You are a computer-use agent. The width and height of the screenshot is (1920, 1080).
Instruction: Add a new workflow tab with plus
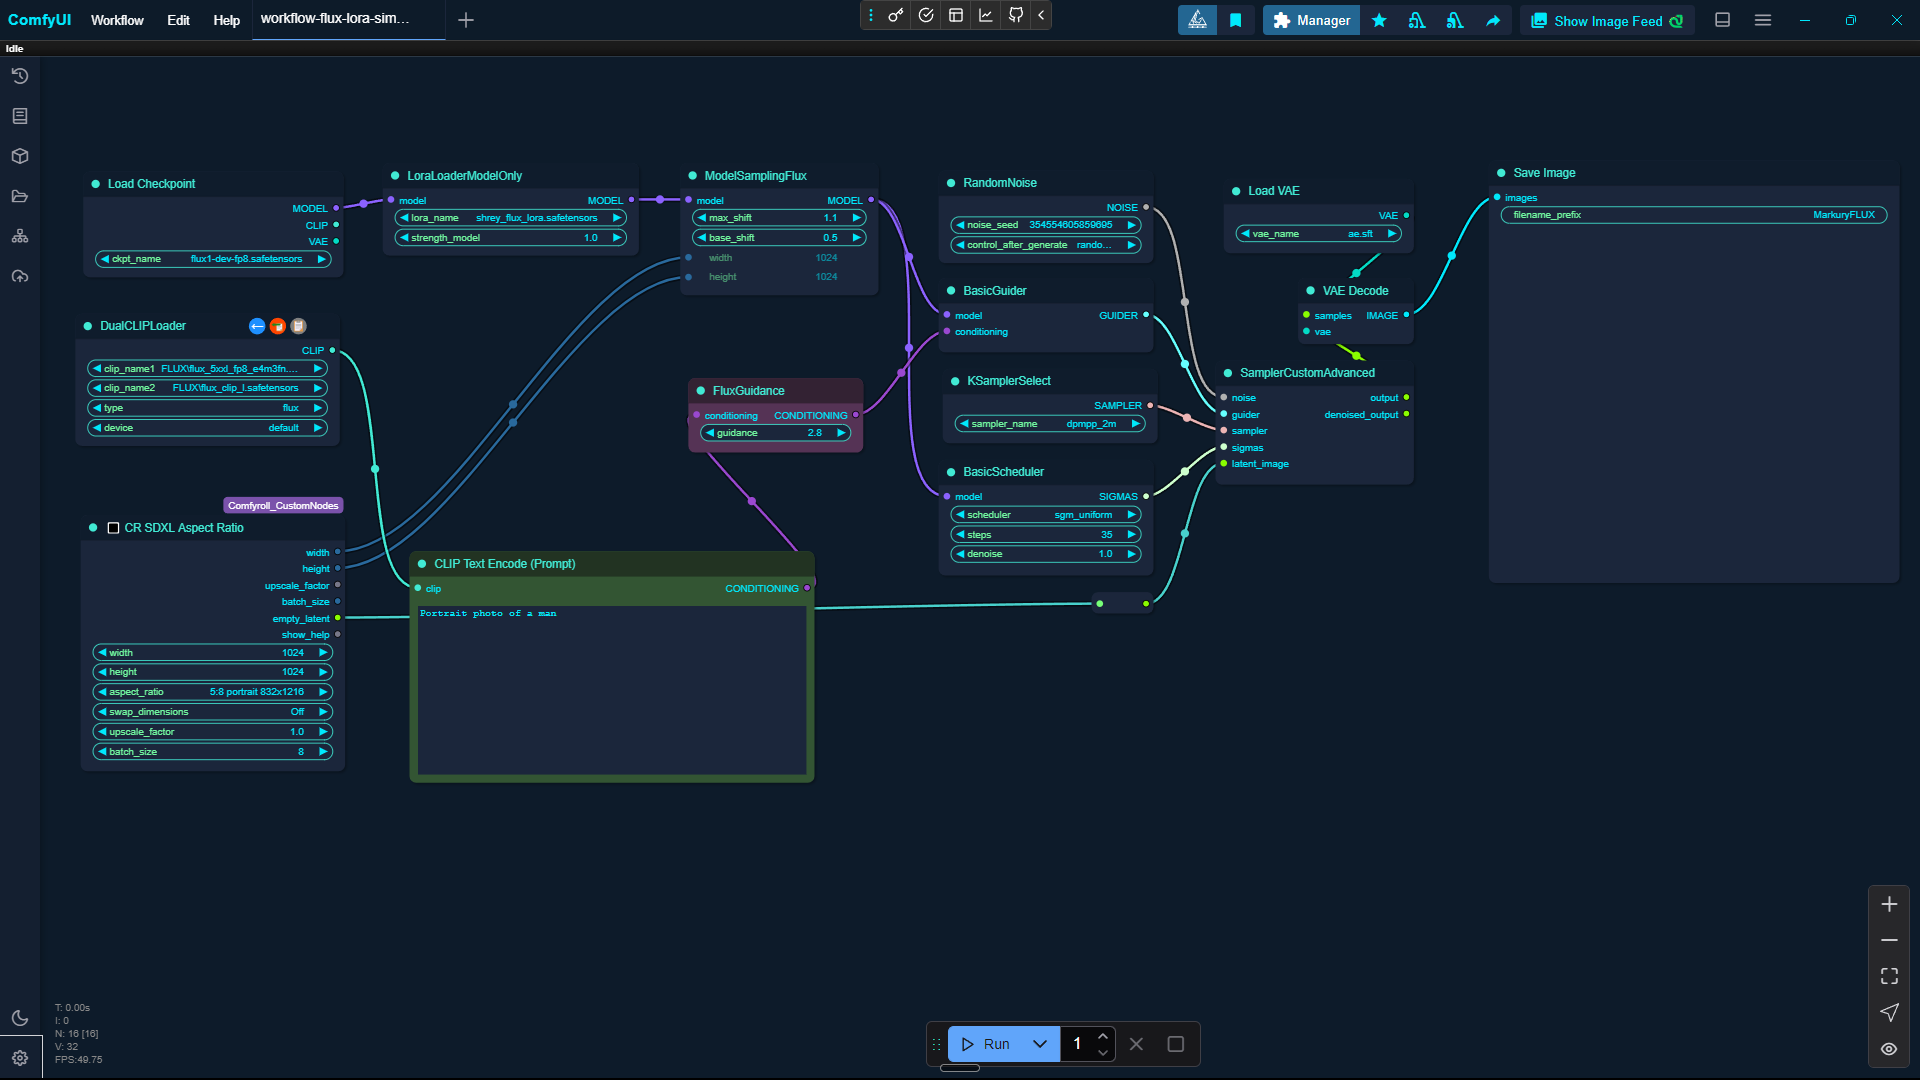coord(466,20)
